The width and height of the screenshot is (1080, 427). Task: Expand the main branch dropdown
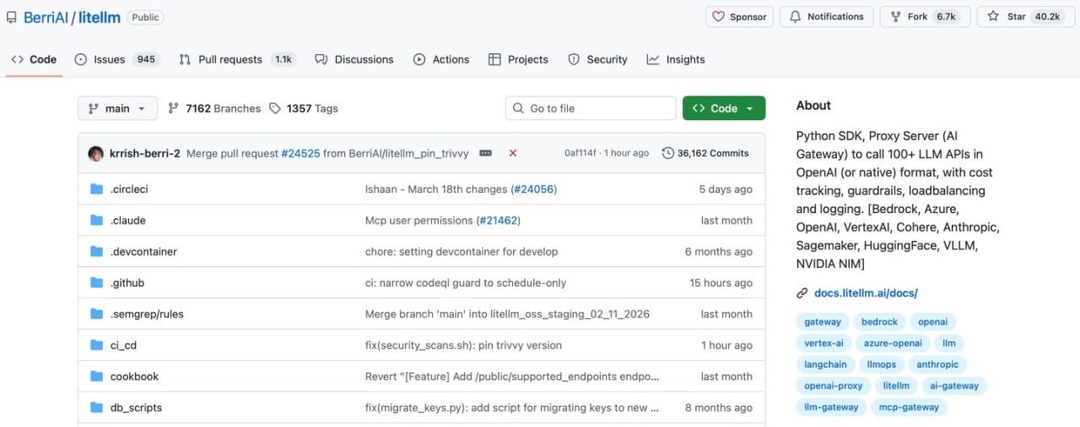click(x=117, y=108)
